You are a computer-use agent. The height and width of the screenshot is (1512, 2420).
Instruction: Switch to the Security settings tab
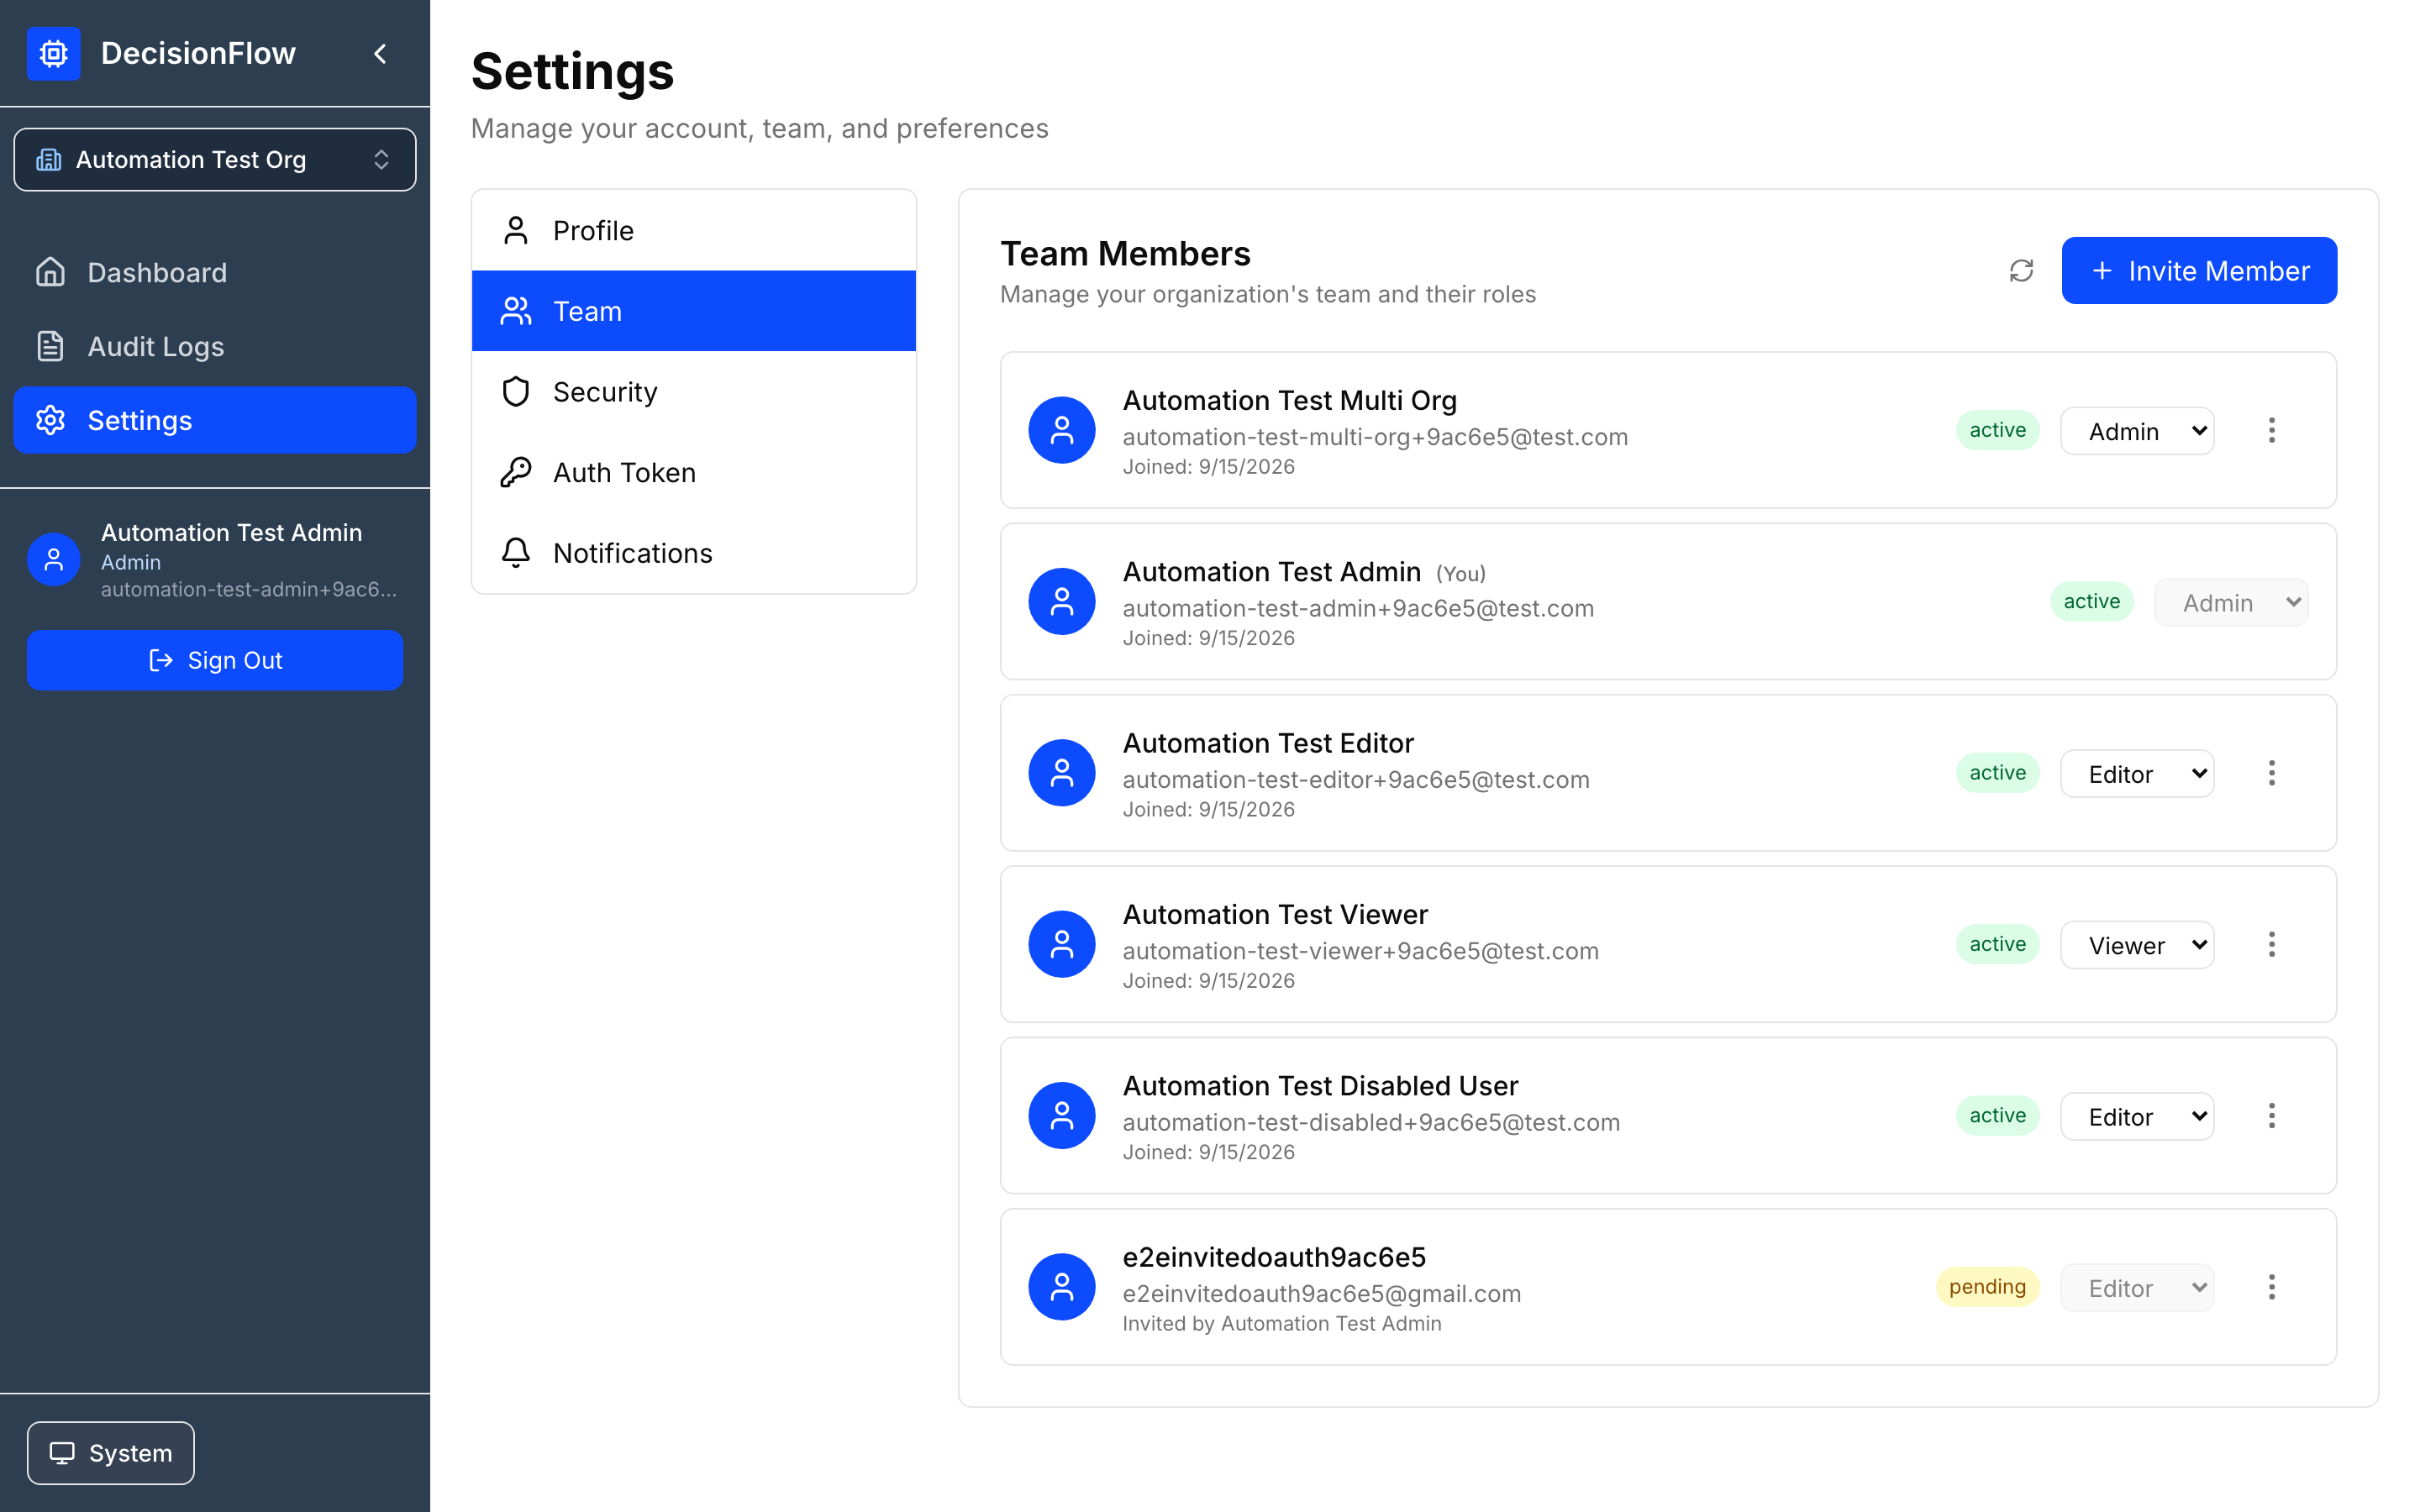pyautogui.click(x=694, y=392)
